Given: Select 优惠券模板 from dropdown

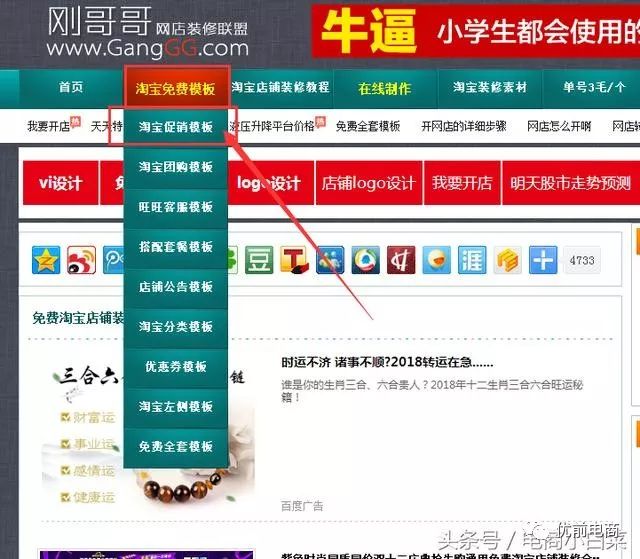Looking at the screenshot, I should (x=176, y=367).
